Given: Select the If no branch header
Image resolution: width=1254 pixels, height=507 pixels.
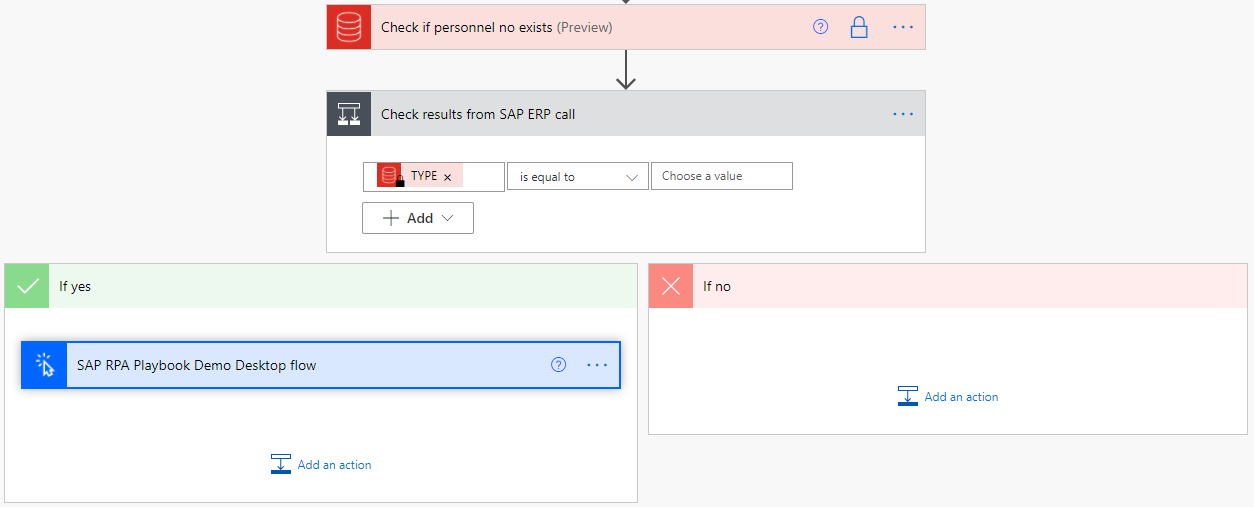Looking at the screenshot, I should (948, 286).
